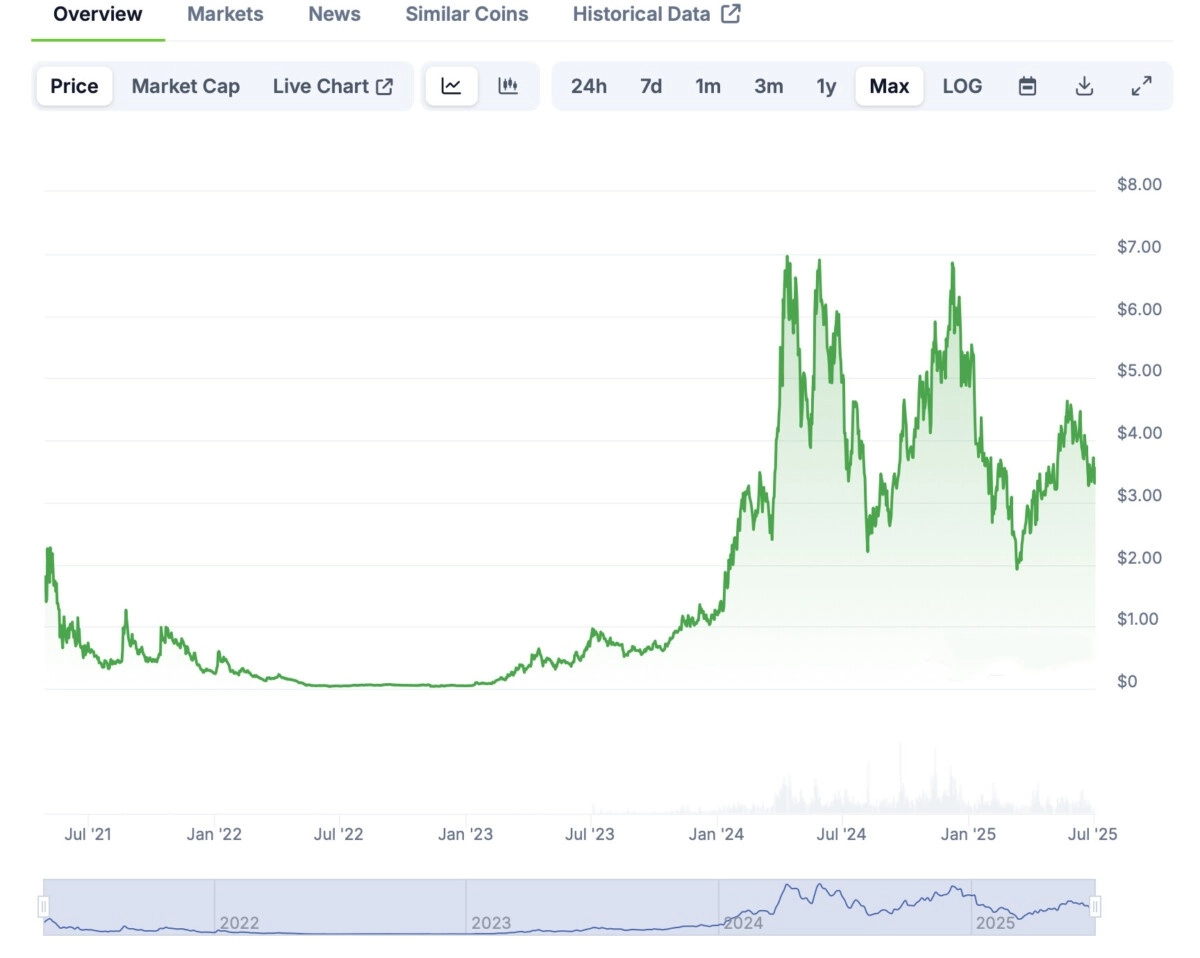This screenshot has width=1200, height=958.
Task: Select the 7d time range
Action: [x=651, y=86]
